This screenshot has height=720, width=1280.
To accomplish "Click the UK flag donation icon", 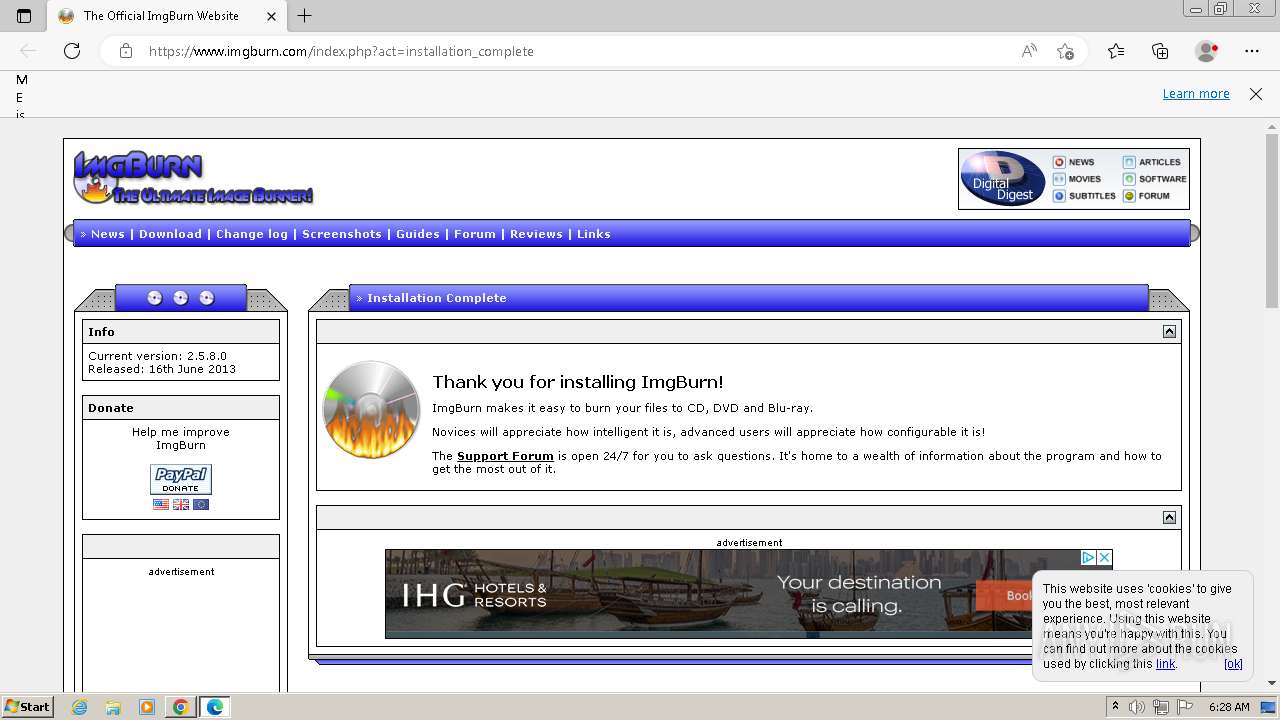I will coord(181,505).
